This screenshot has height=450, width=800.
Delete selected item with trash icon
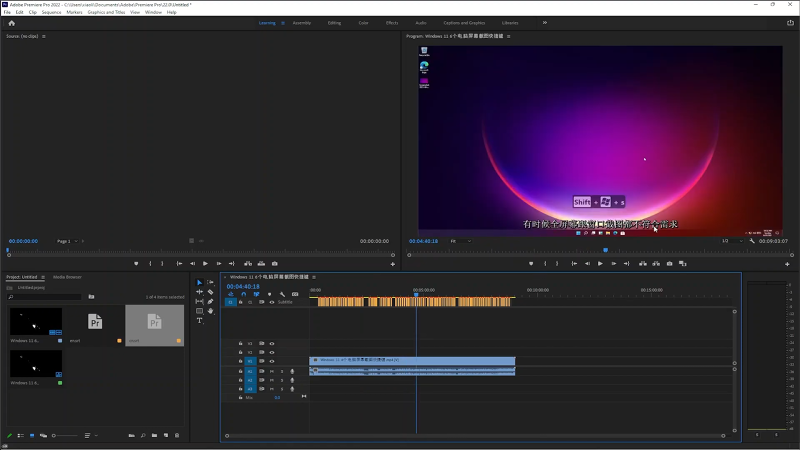point(177,435)
